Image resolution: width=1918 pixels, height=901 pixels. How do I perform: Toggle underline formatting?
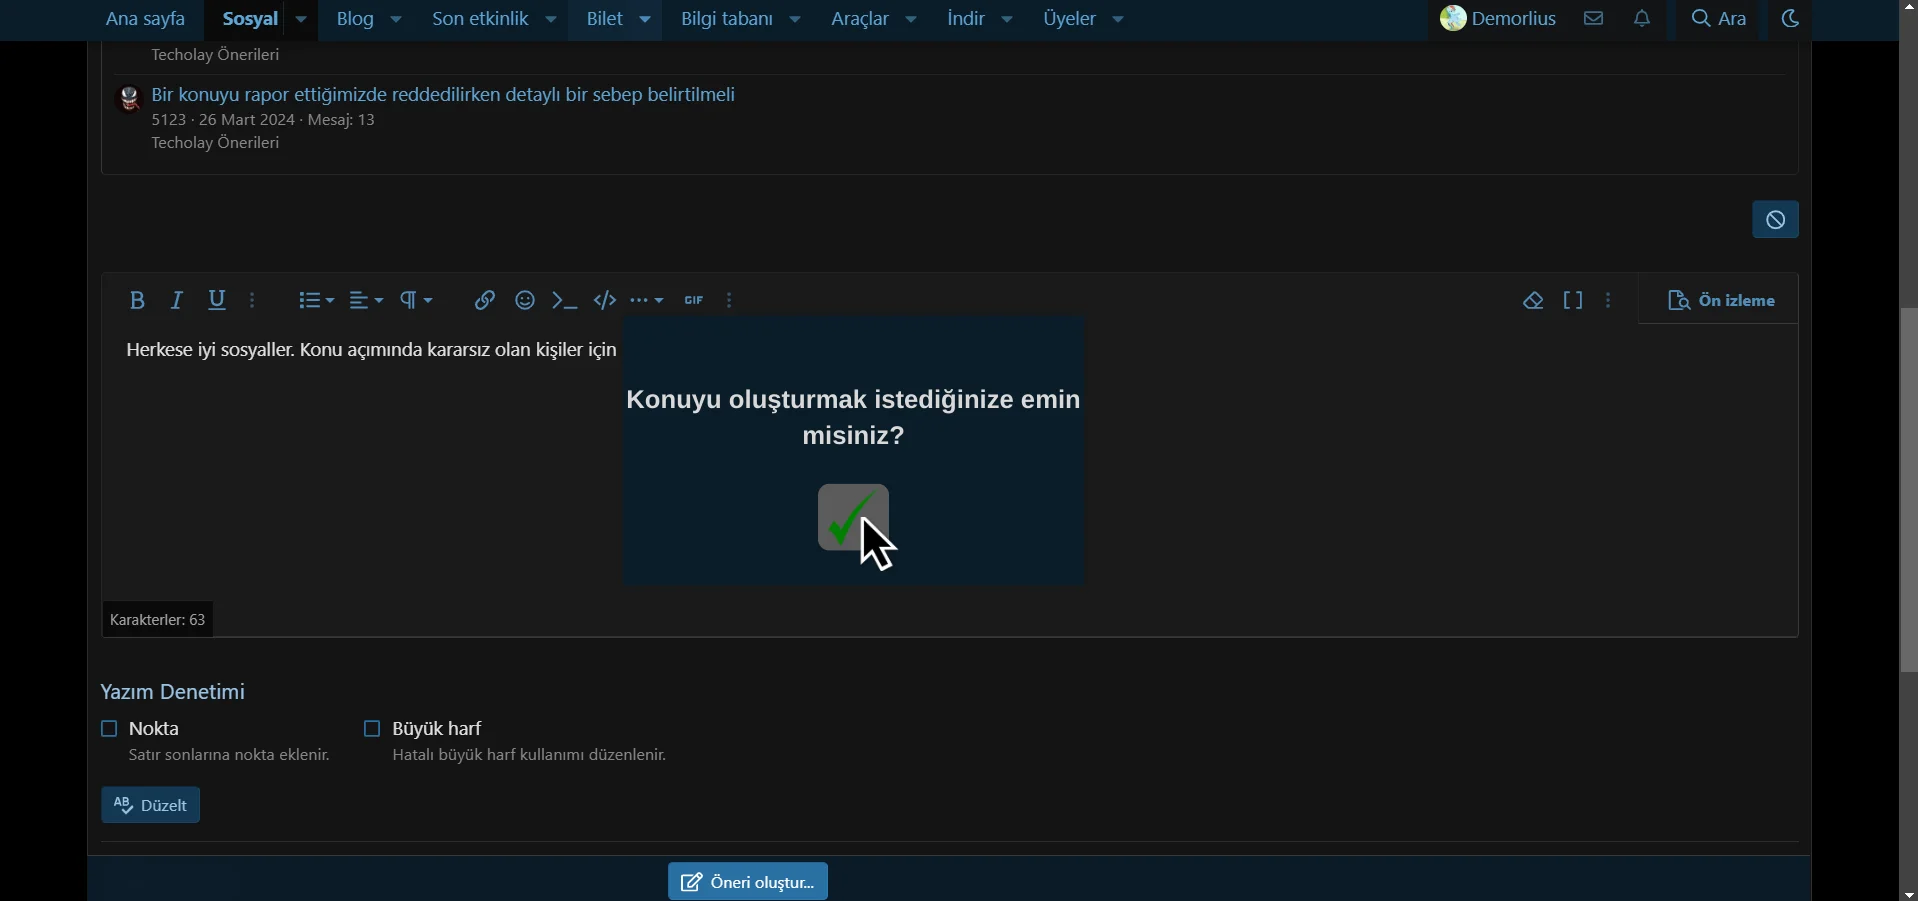tap(217, 301)
